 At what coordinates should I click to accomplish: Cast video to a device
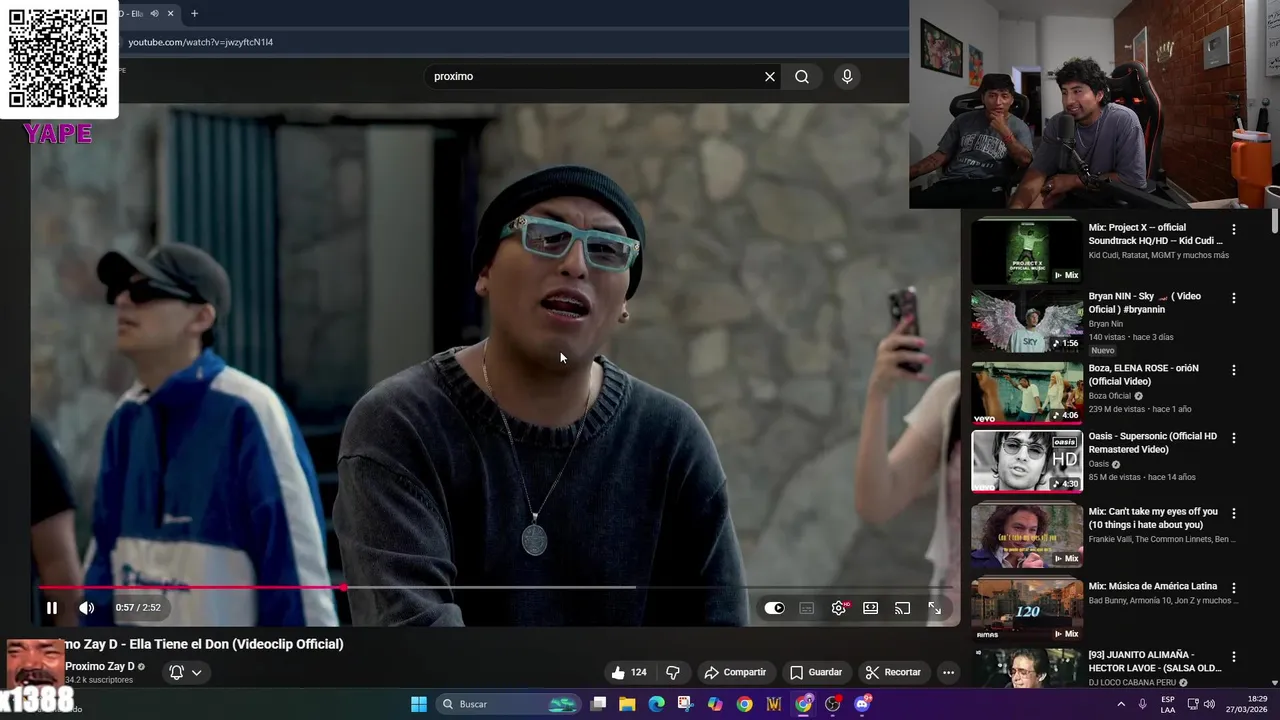click(902, 608)
